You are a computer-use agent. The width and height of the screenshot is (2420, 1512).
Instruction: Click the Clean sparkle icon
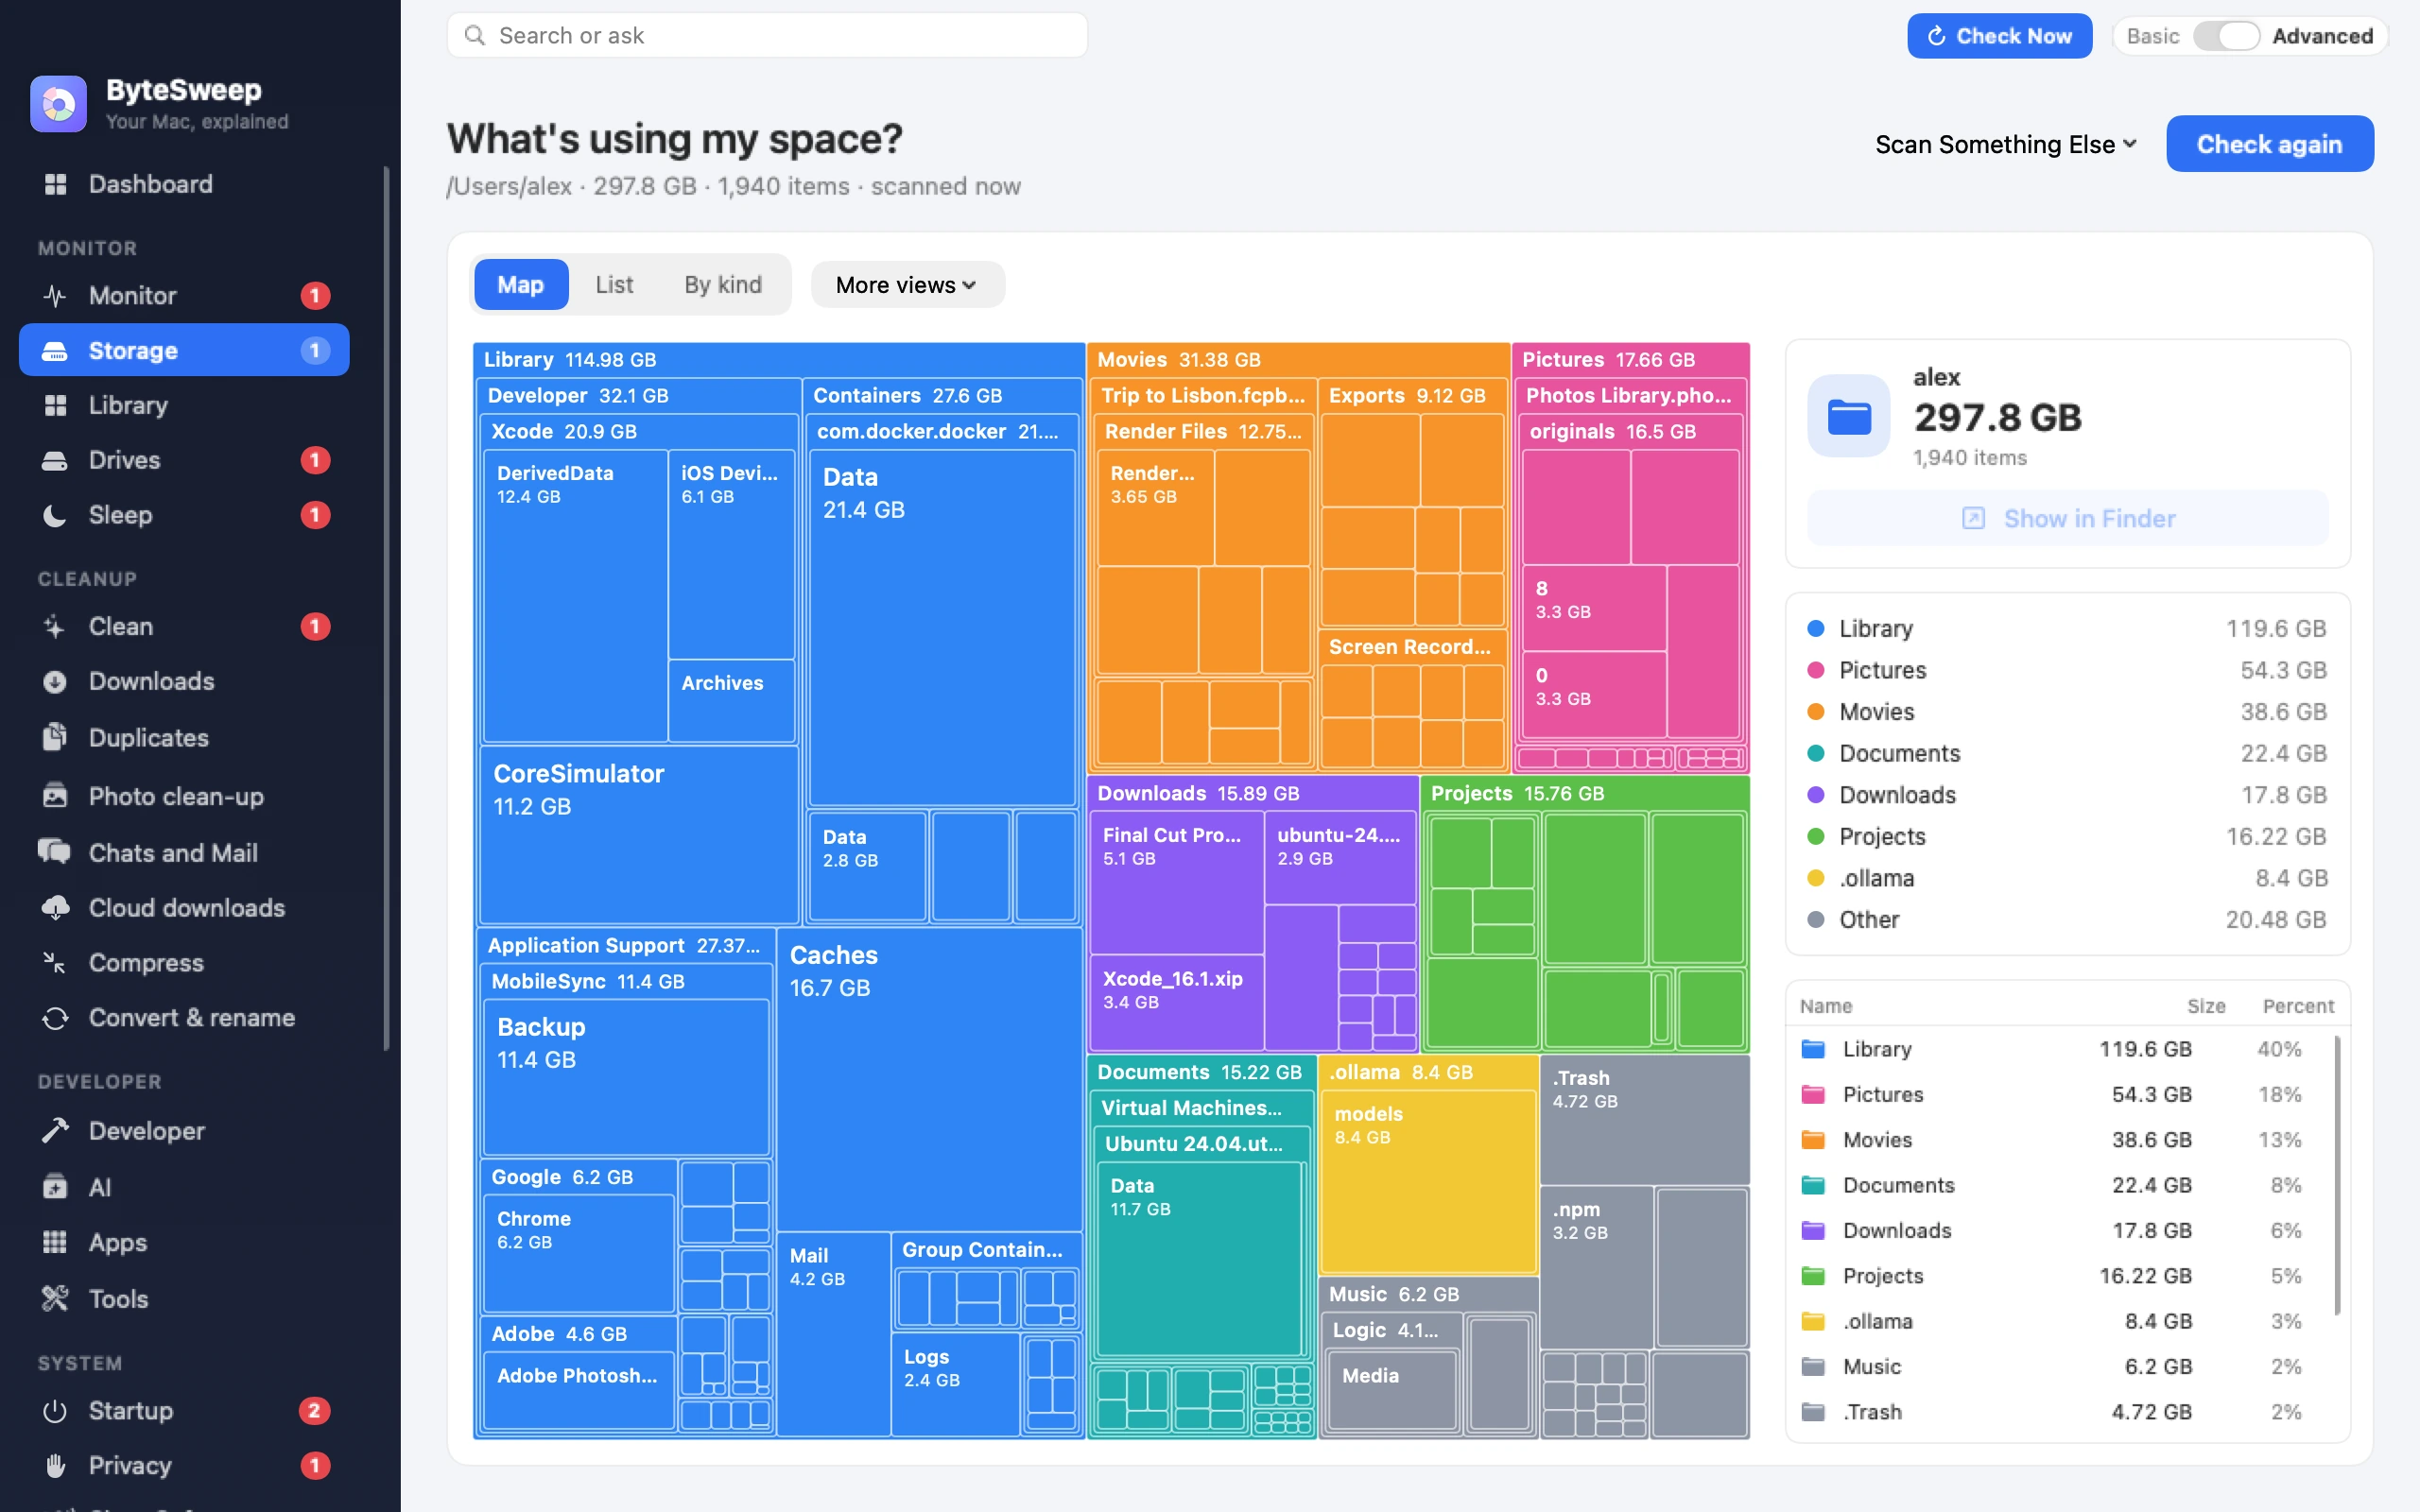pos(55,626)
